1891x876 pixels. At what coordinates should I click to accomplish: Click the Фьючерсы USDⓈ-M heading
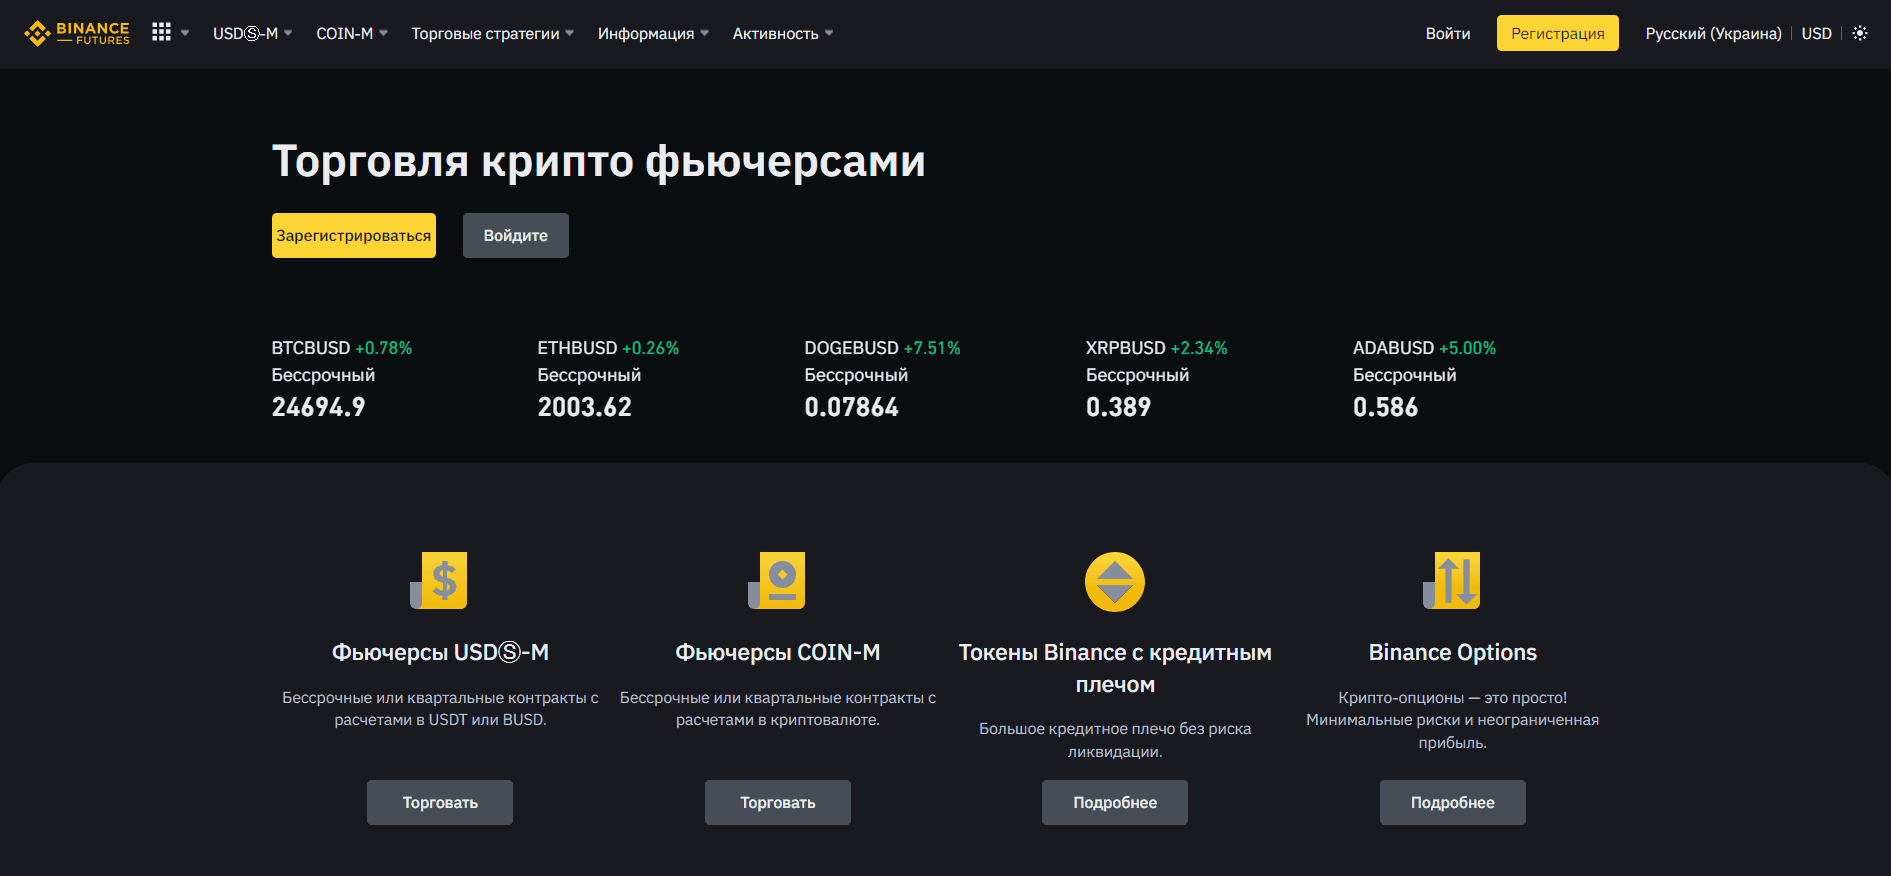tap(440, 652)
